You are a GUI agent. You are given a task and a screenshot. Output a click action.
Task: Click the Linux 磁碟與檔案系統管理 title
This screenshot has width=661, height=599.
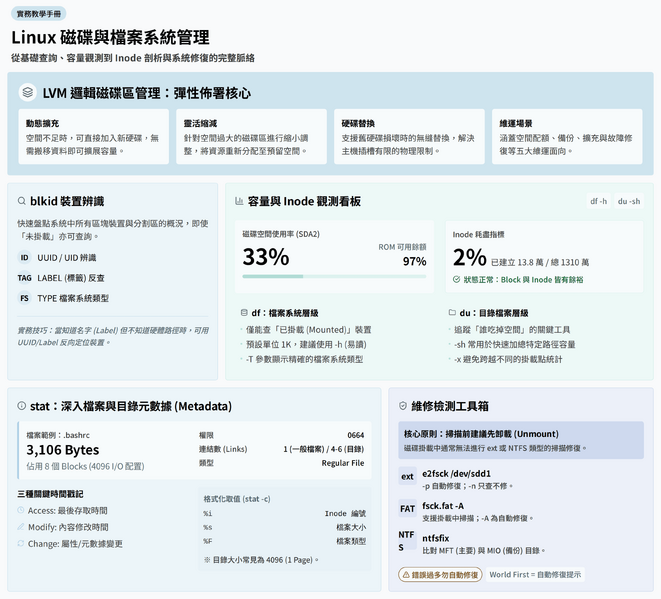[110, 37]
